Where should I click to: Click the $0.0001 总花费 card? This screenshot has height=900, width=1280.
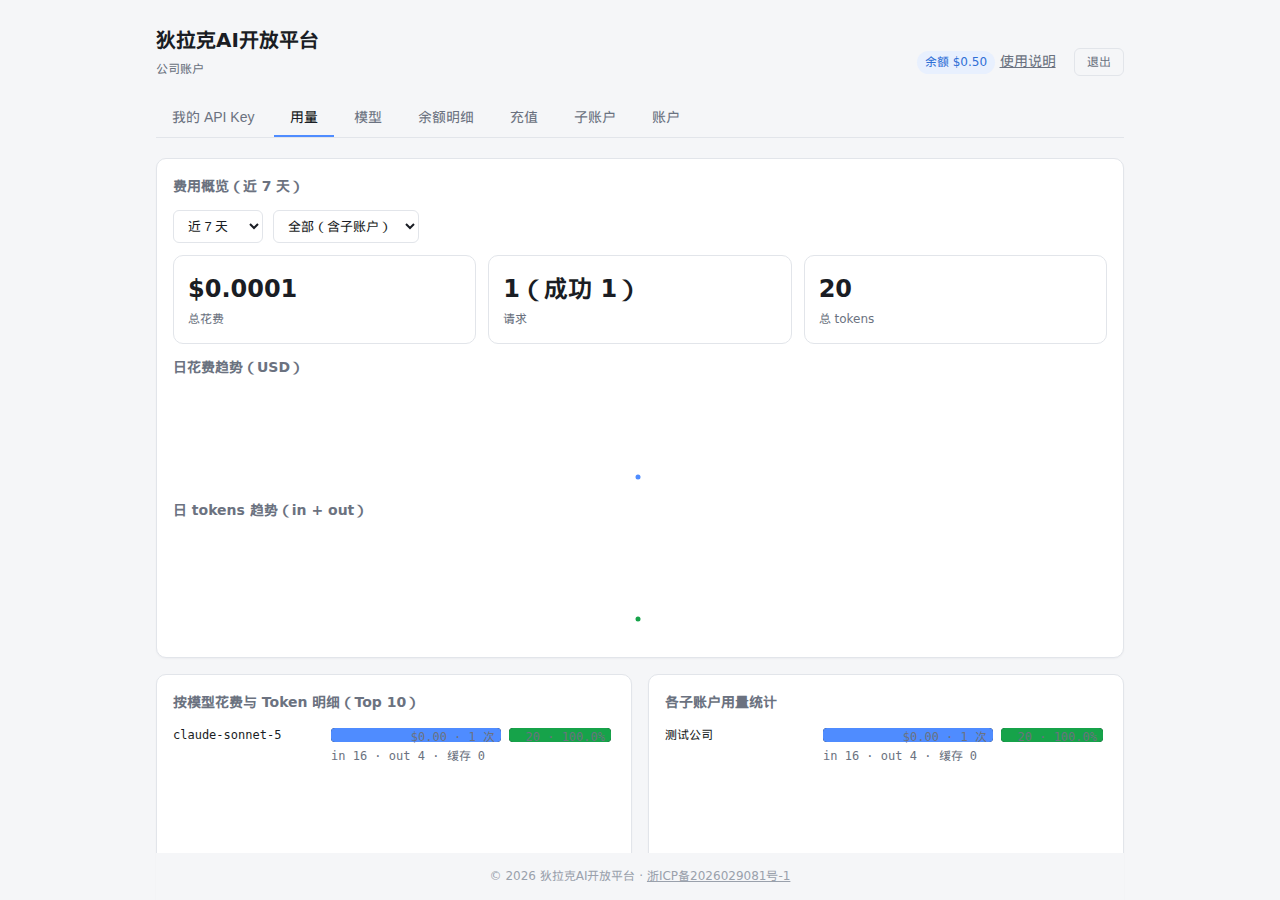(324, 299)
